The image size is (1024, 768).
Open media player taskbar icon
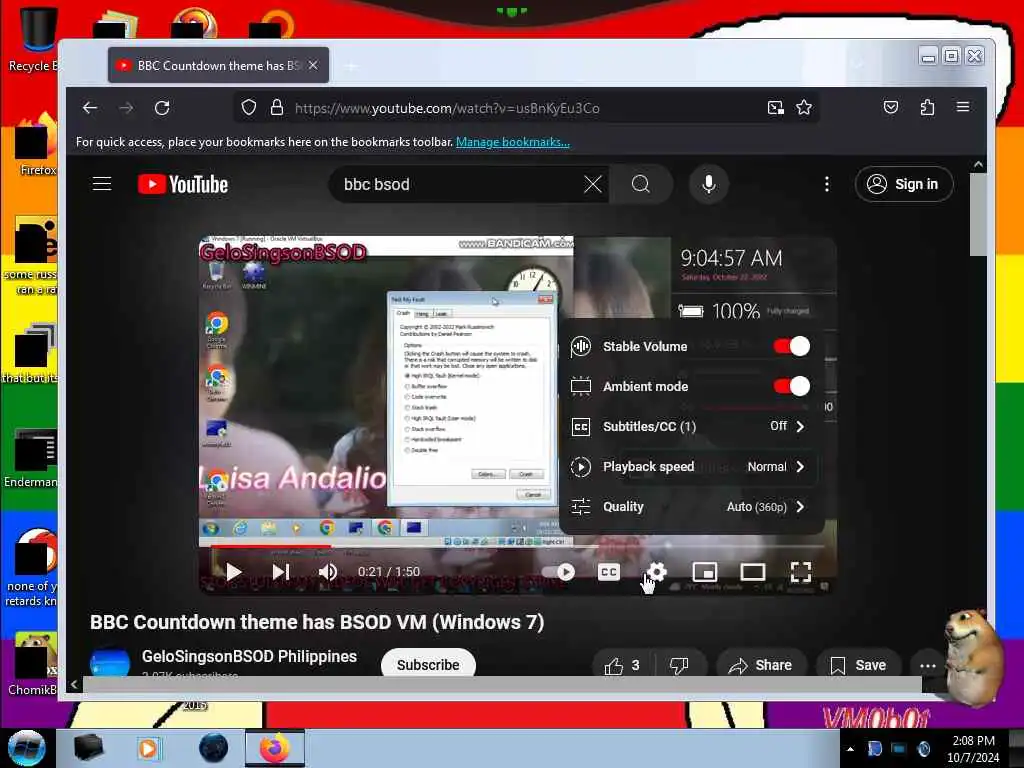coord(148,748)
